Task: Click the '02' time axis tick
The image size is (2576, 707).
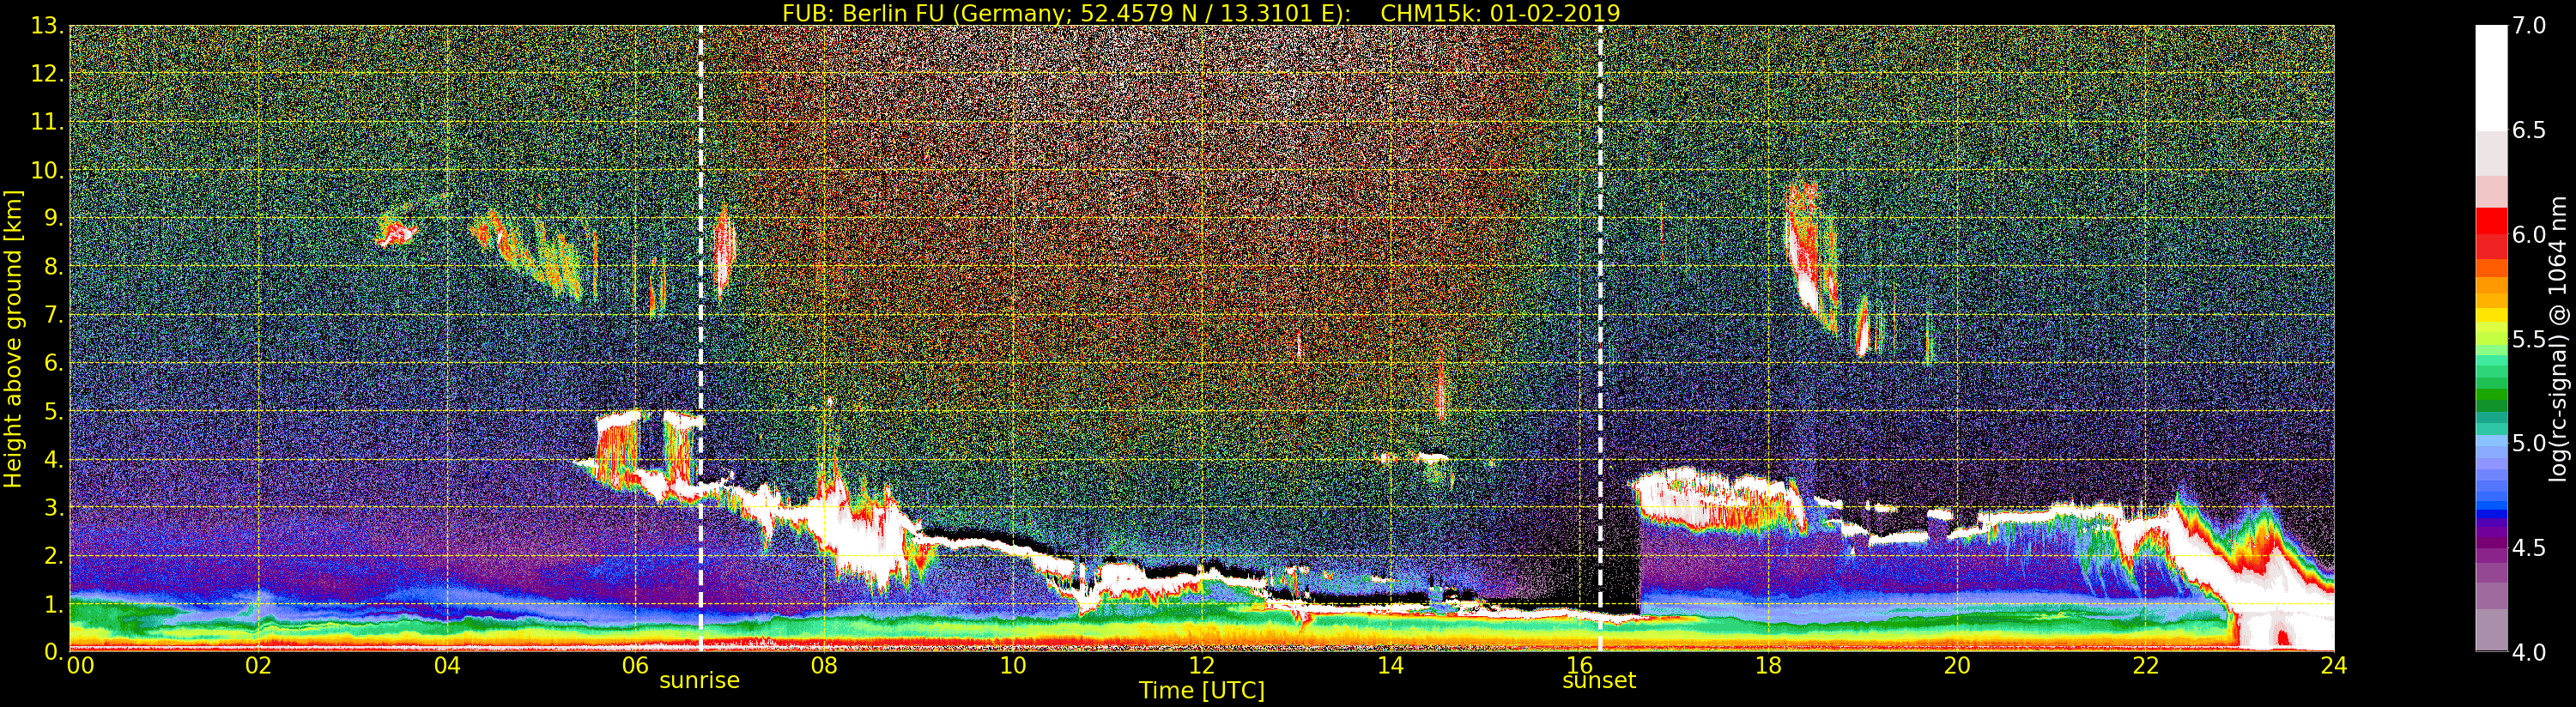Action: click(258, 666)
